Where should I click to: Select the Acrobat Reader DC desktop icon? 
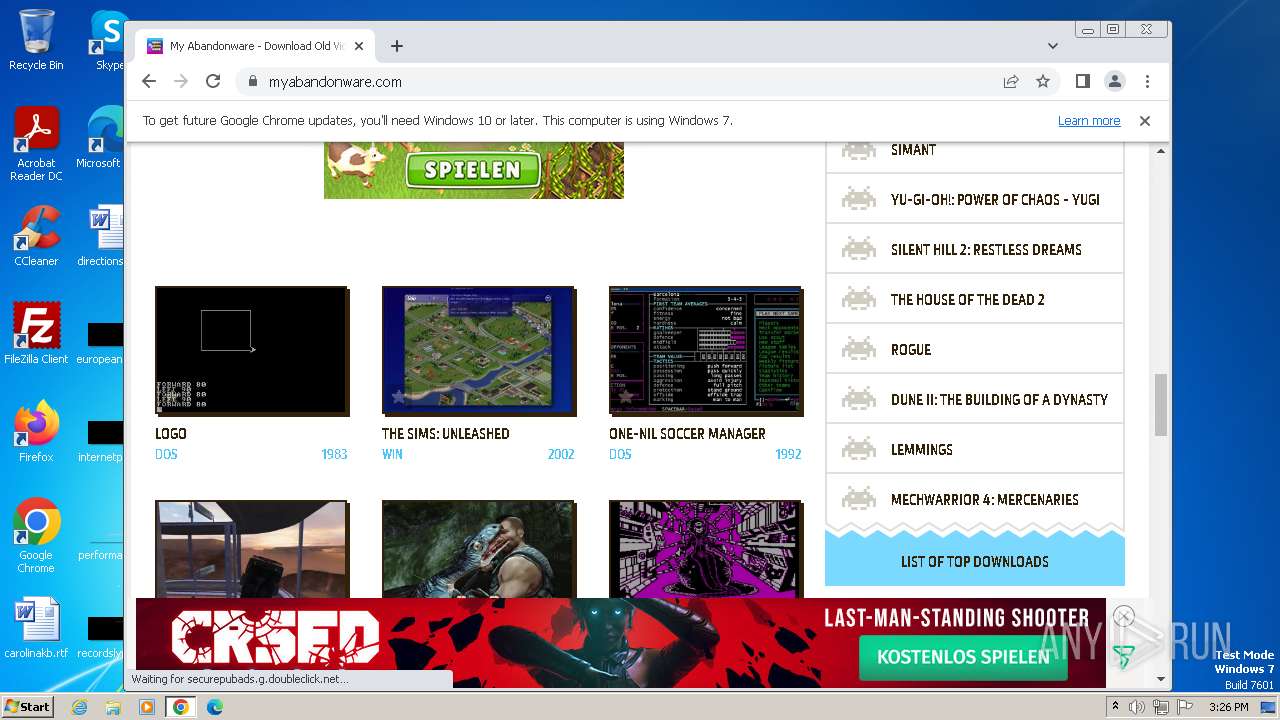36,144
